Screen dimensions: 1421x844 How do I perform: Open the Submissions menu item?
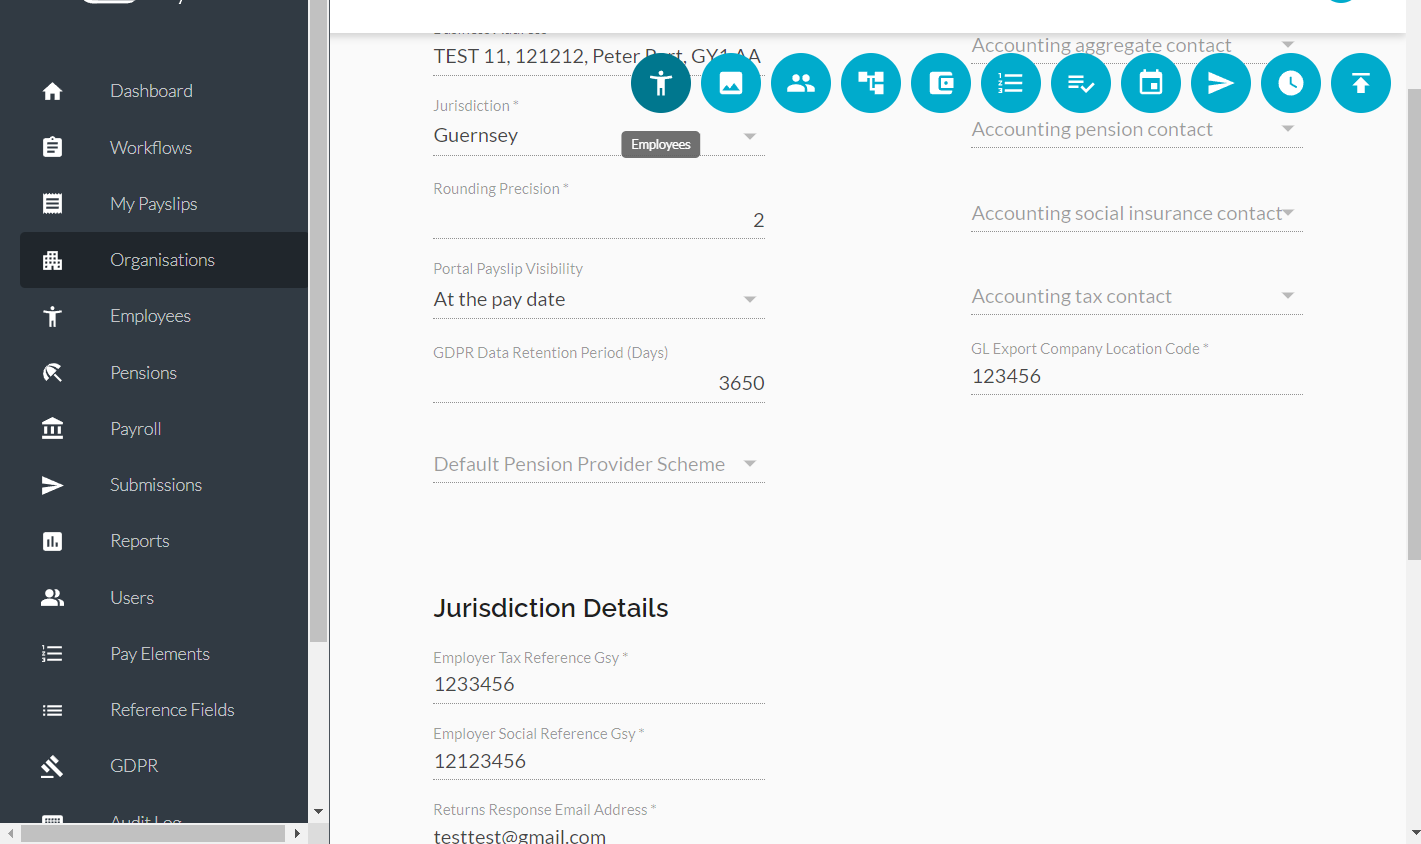[164, 485]
